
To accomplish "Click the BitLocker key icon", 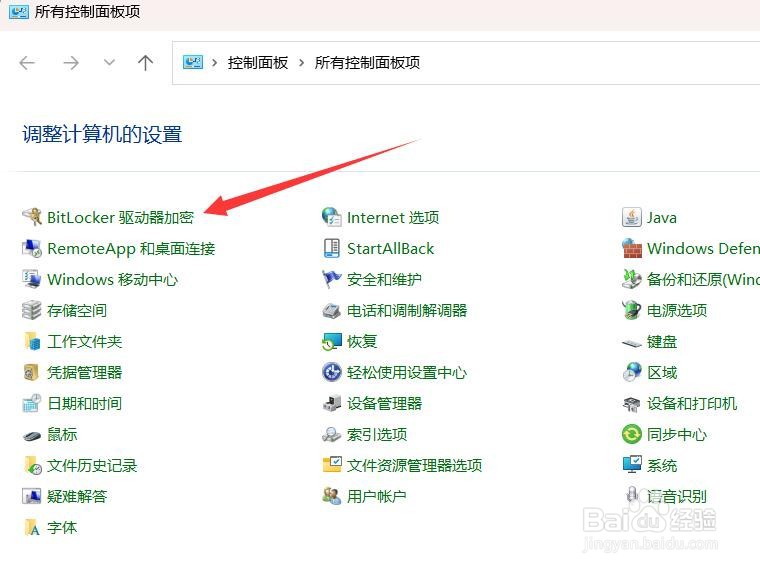I will (x=32, y=217).
